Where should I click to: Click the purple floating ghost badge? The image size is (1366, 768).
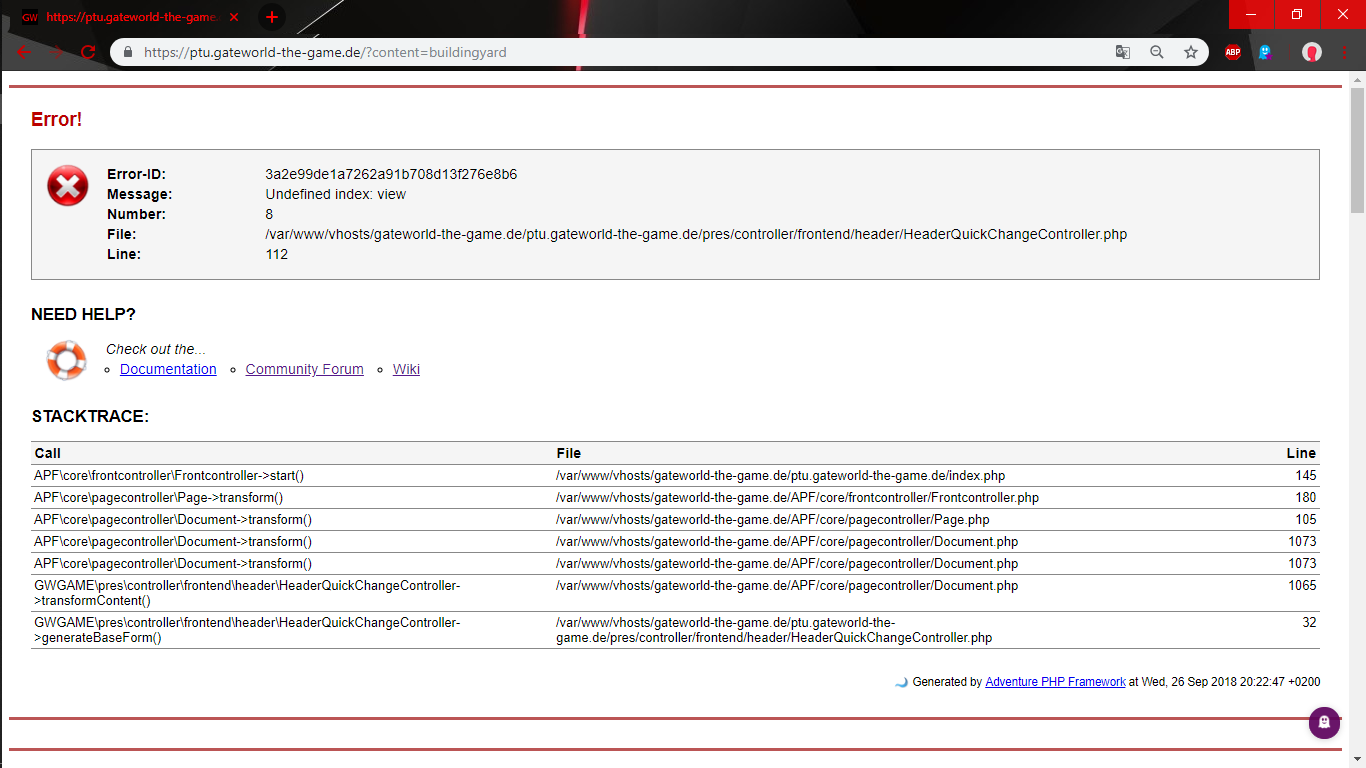(x=1324, y=722)
